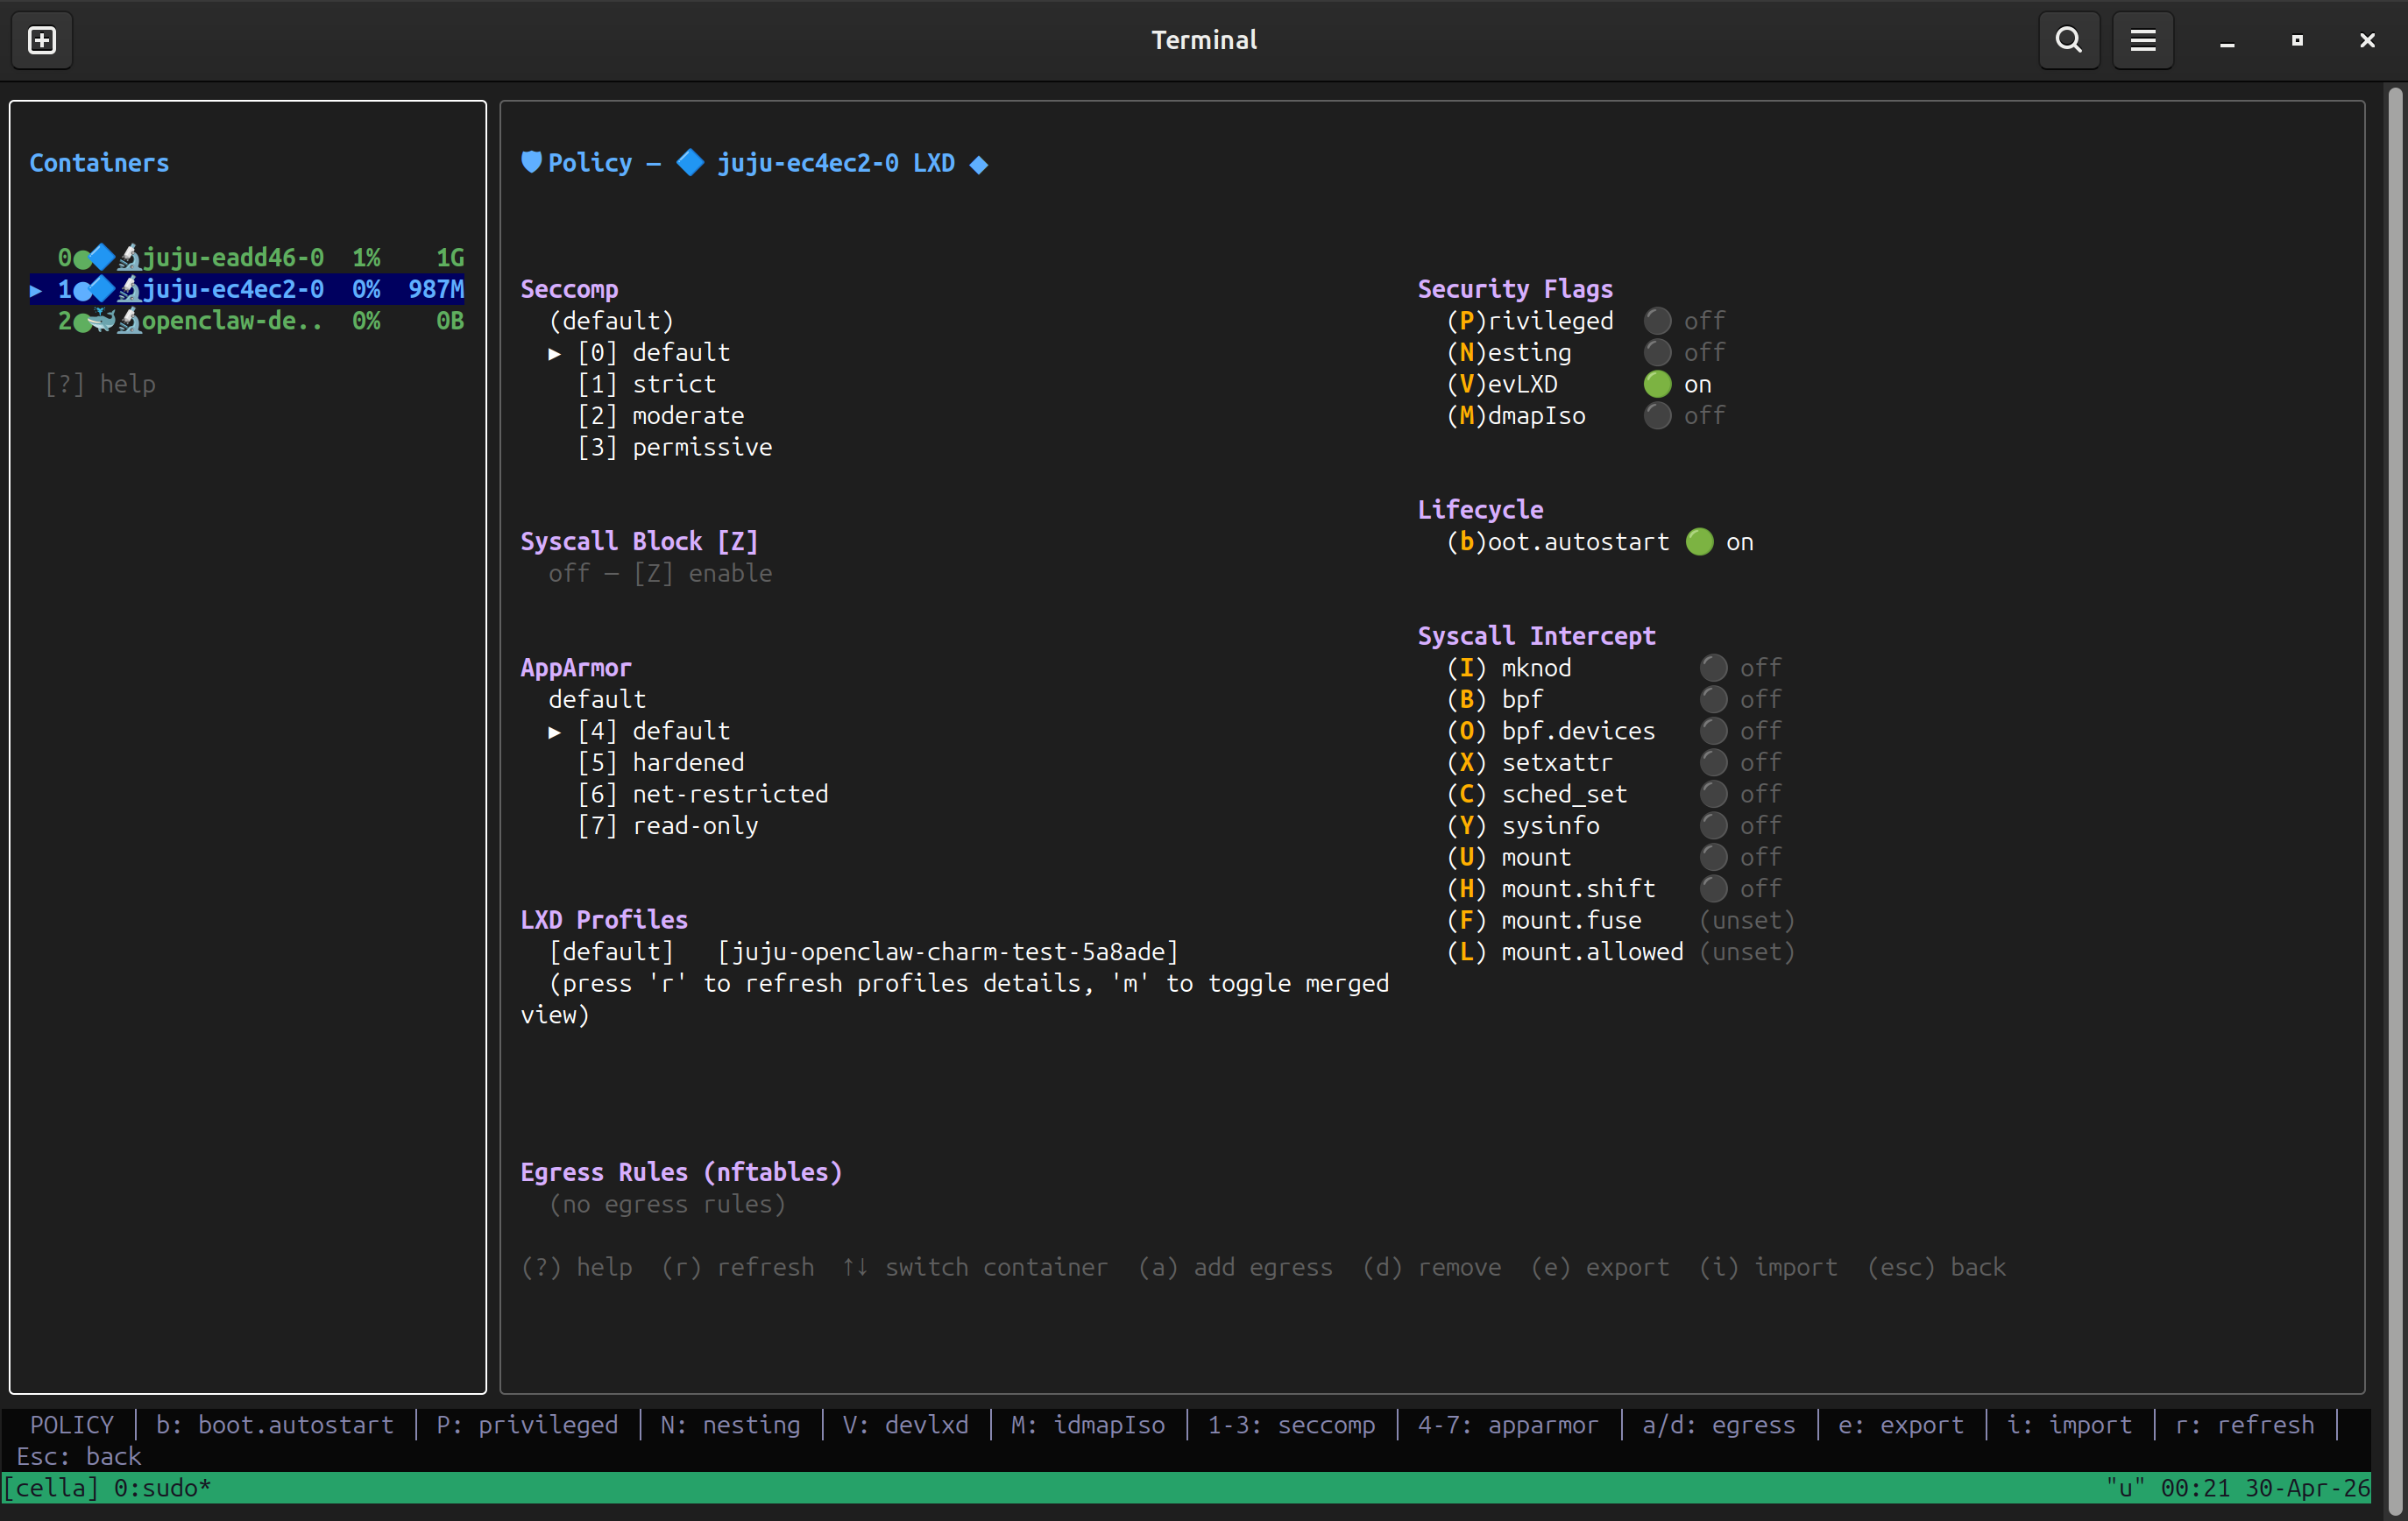The width and height of the screenshot is (2408, 1521).
Task: Click the blue diamond icon on juju-eadd46-0 row
Action: [x=102, y=258]
